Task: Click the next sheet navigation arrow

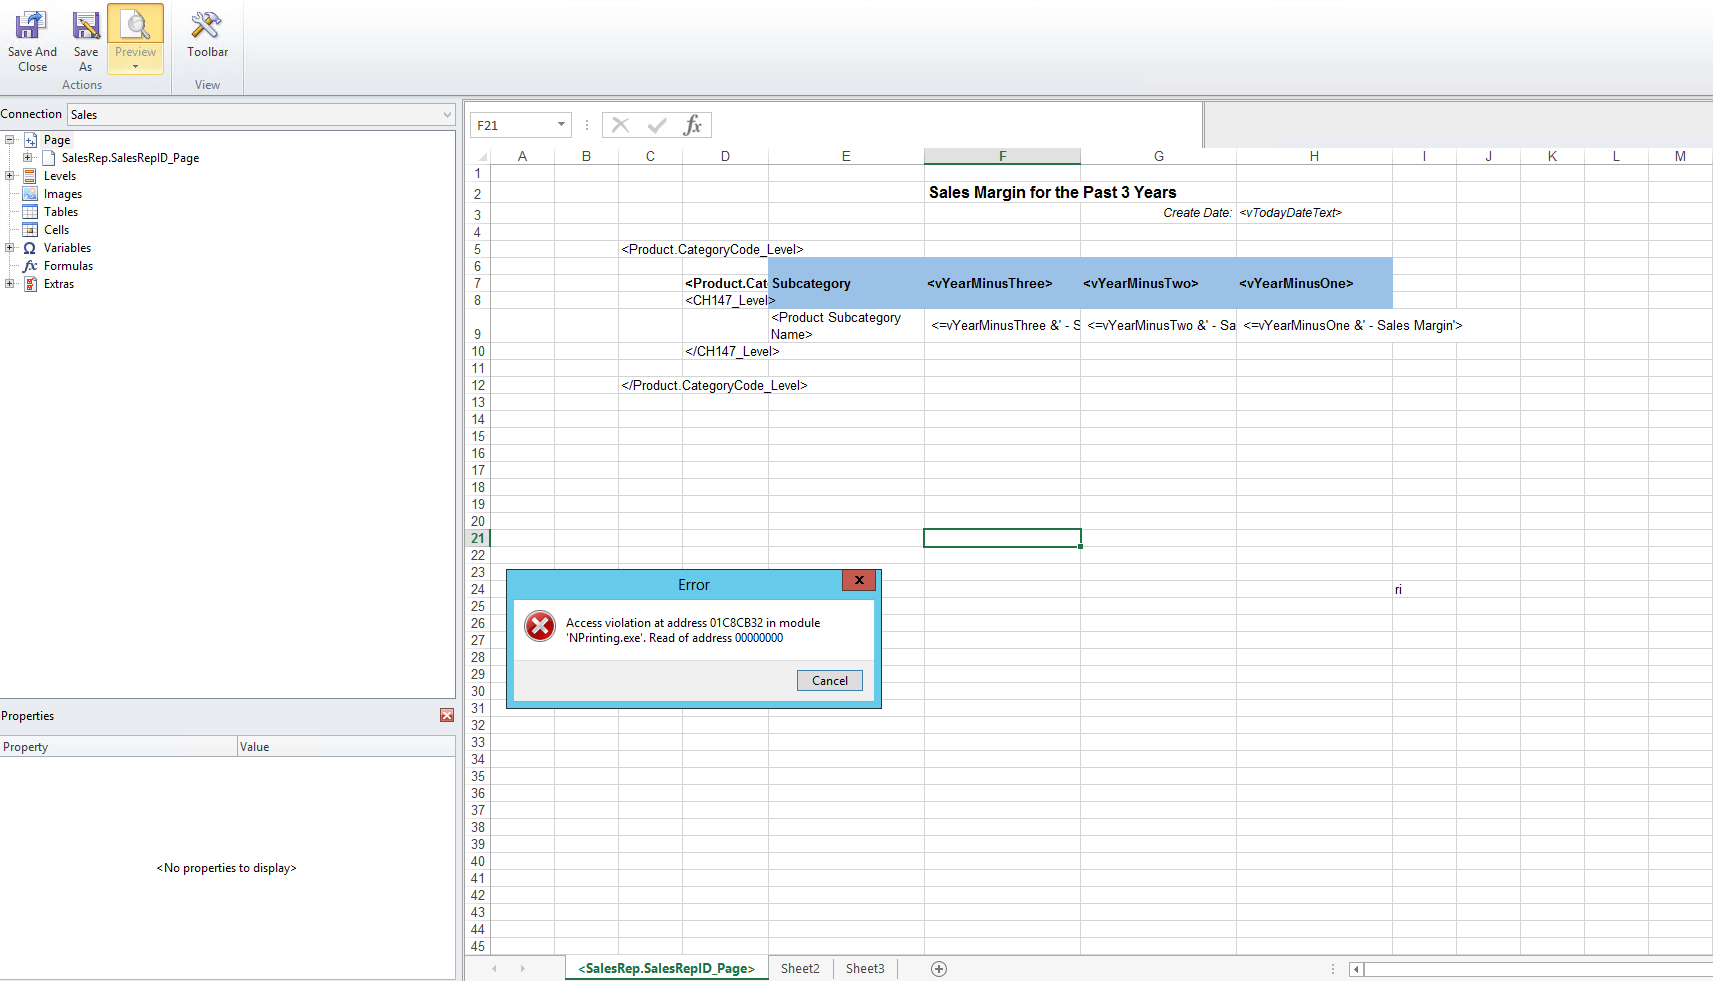Action: [x=522, y=968]
